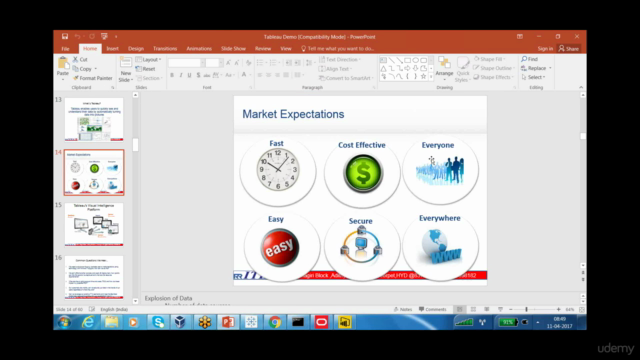
Task: Switch to Normal view icon in status bar
Action: coord(460,309)
